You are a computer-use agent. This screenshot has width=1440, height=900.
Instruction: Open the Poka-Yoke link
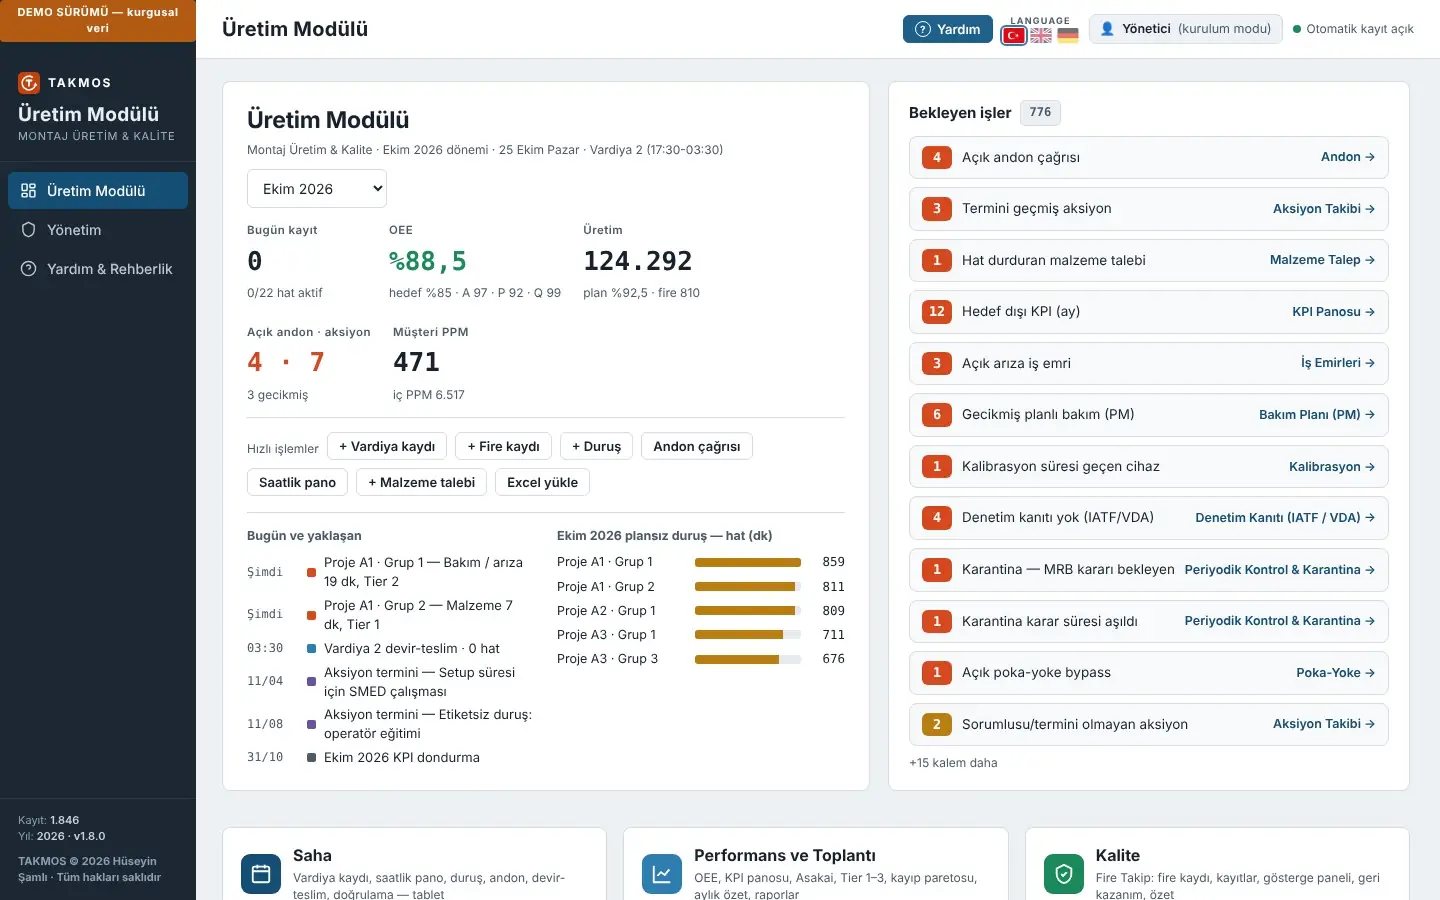coord(1336,673)
